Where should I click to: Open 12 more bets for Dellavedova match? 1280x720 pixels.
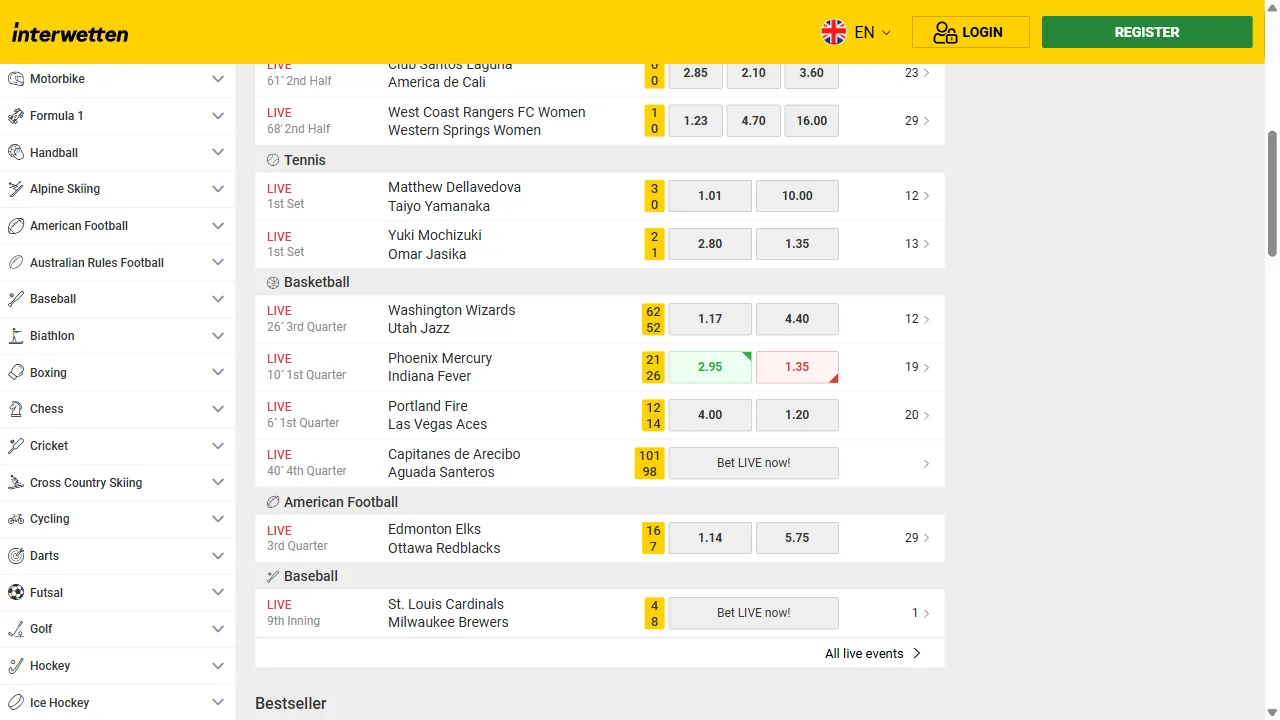917,196
